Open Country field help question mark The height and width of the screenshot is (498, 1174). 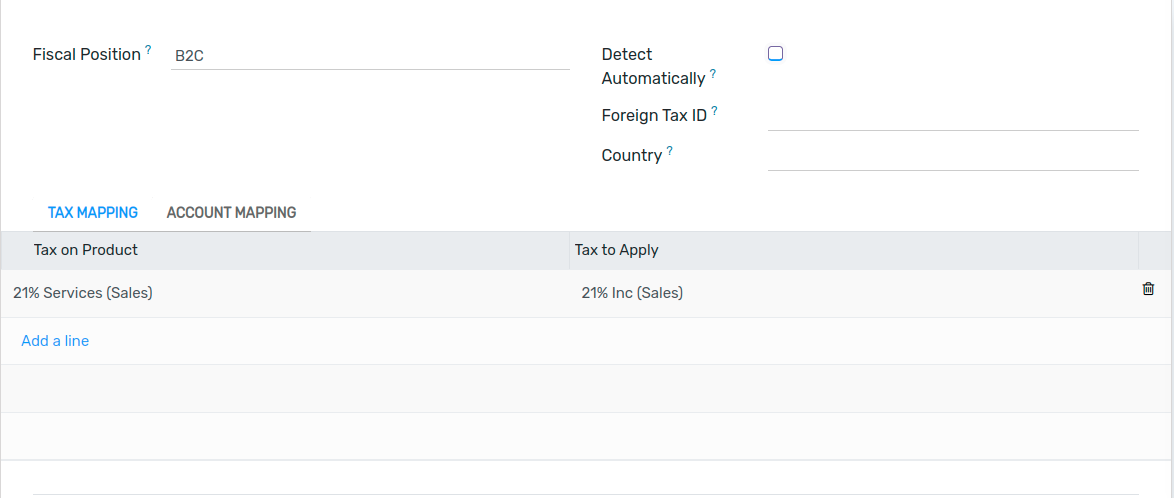669,151
